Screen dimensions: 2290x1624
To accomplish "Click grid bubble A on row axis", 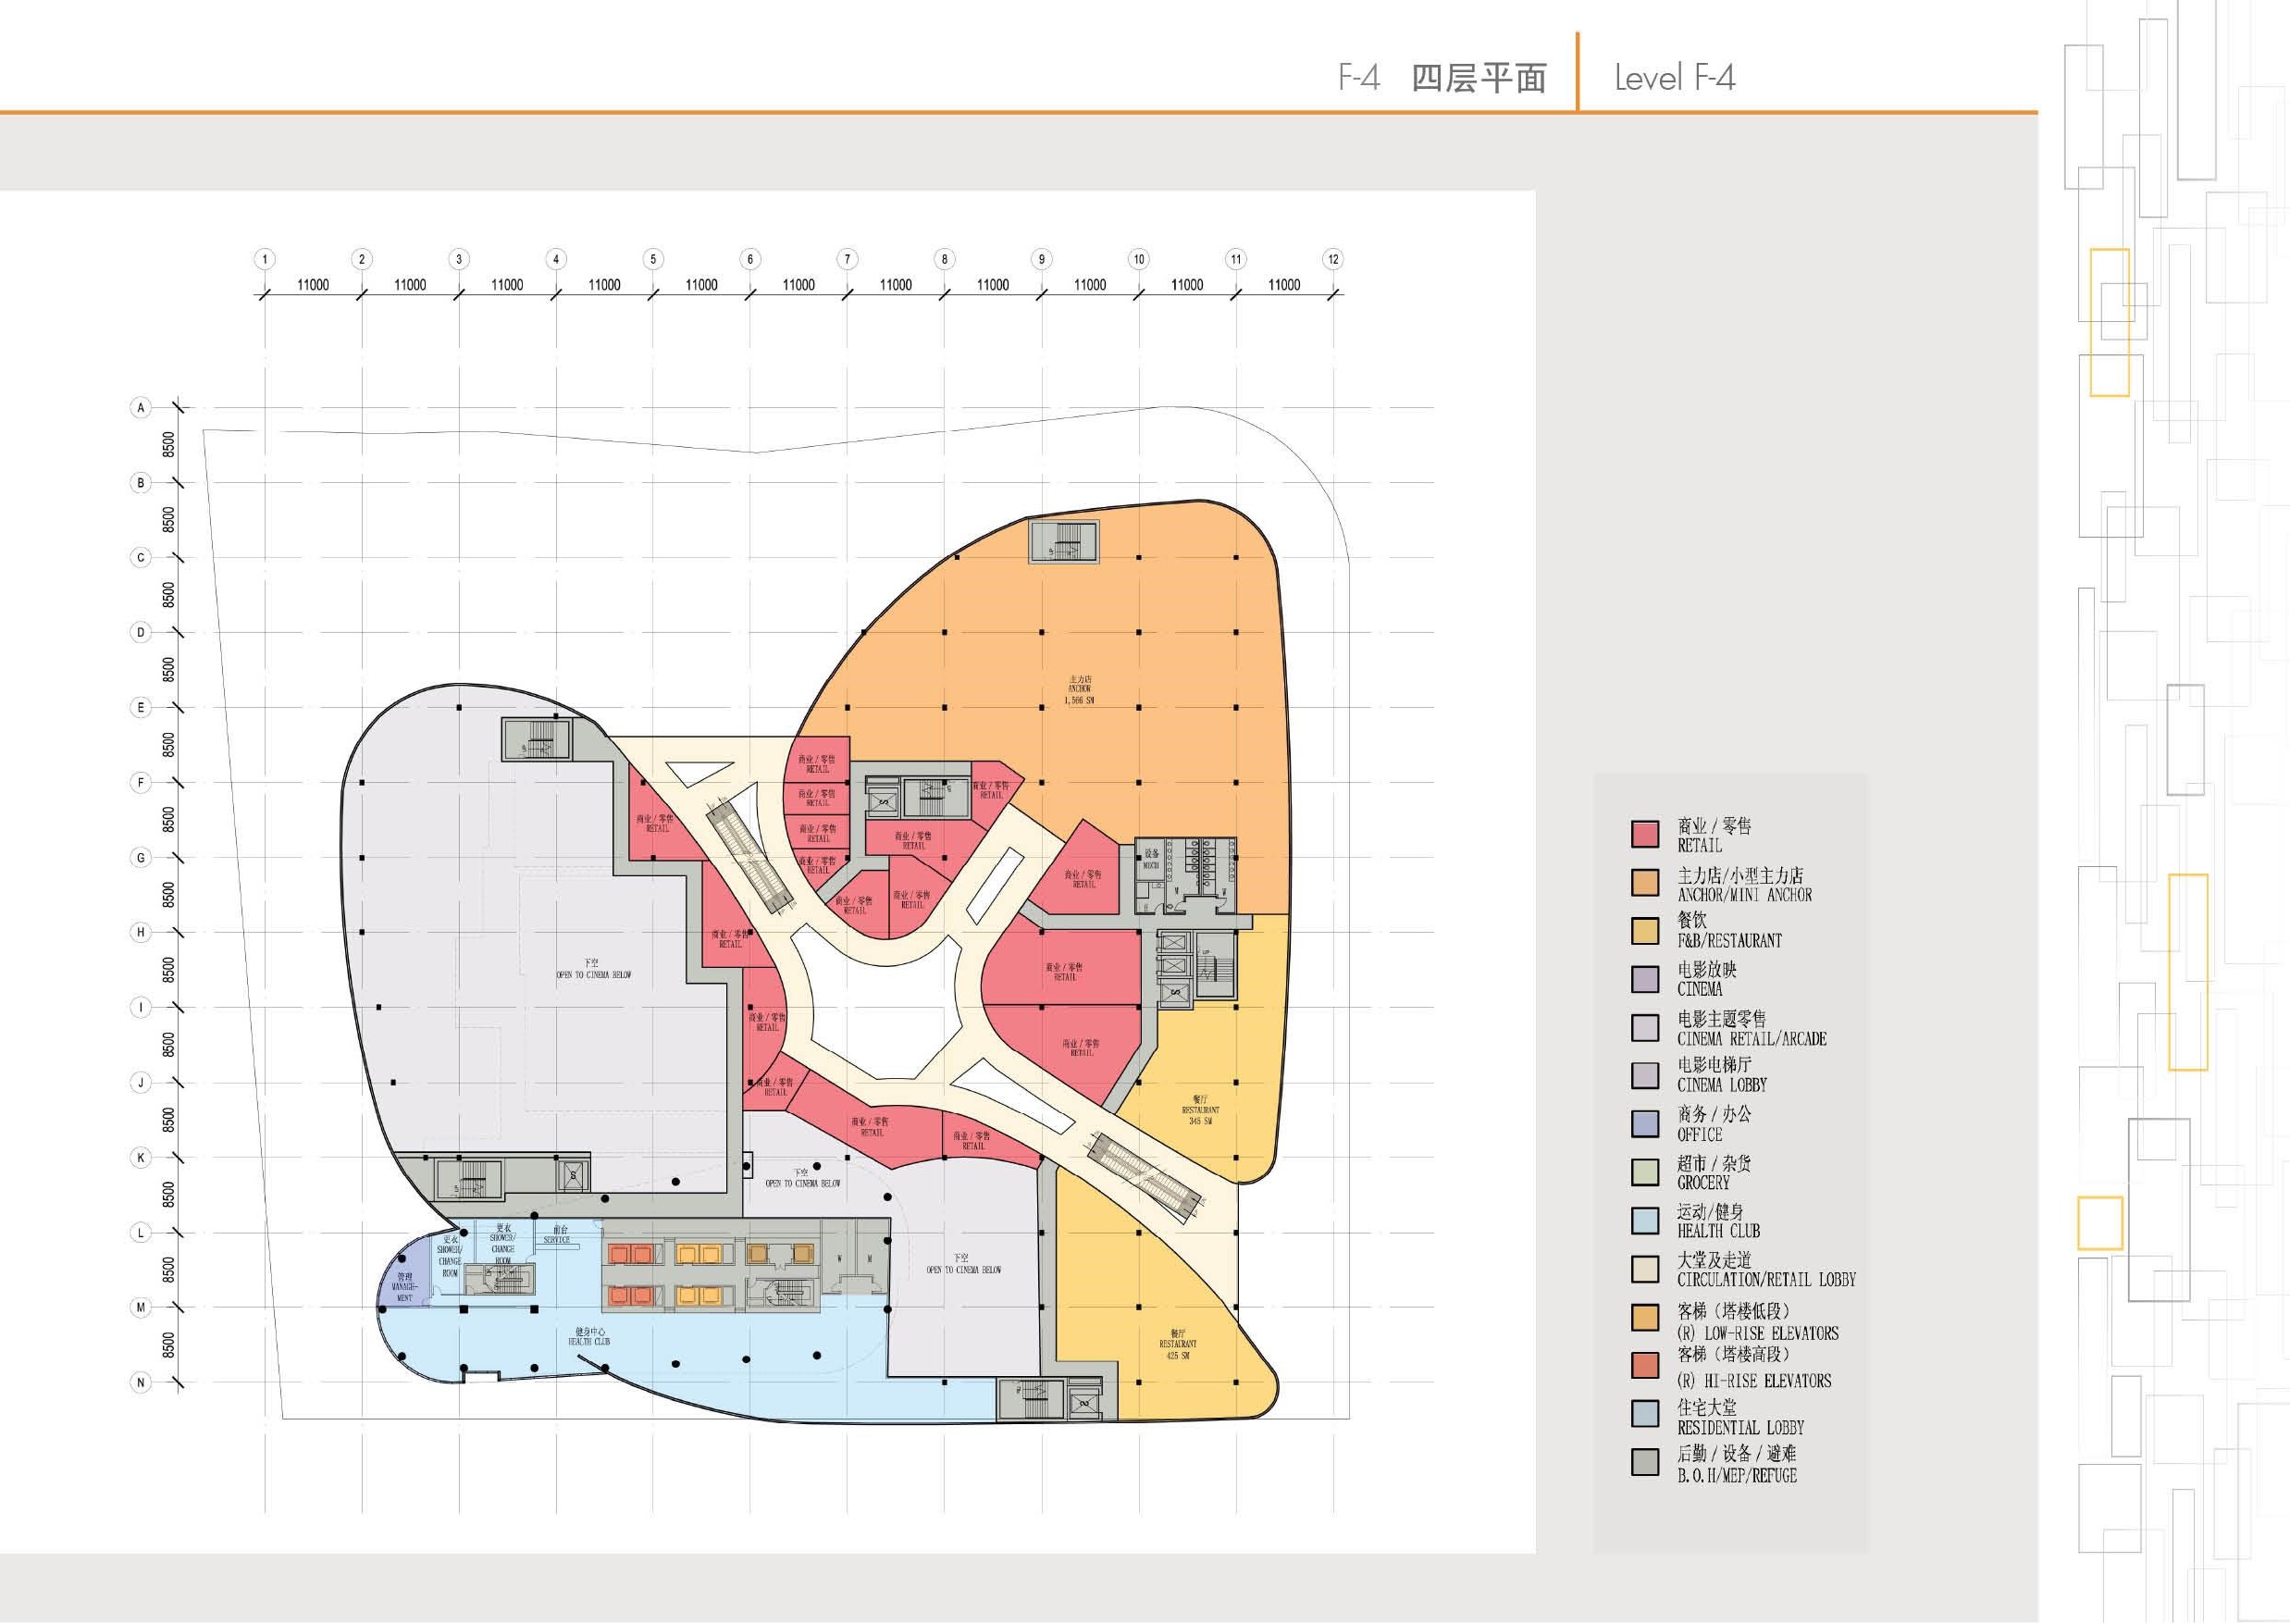I will (140, 407).
